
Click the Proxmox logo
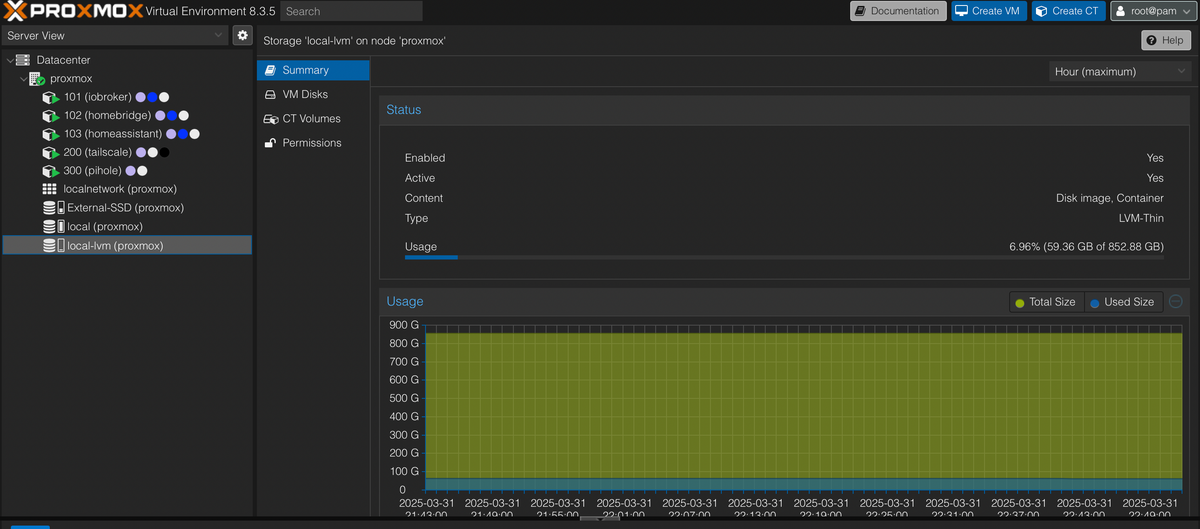(x=72, y=11)
